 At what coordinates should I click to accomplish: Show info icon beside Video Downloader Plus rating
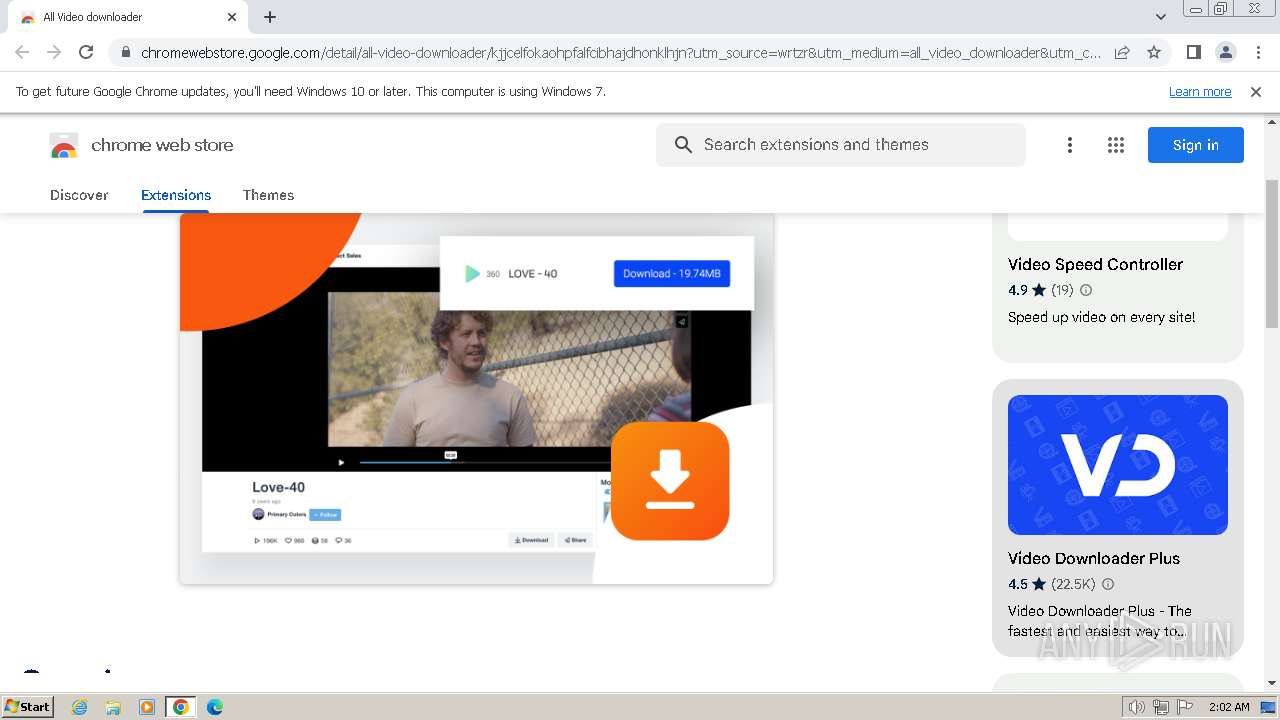(1108, 584)
